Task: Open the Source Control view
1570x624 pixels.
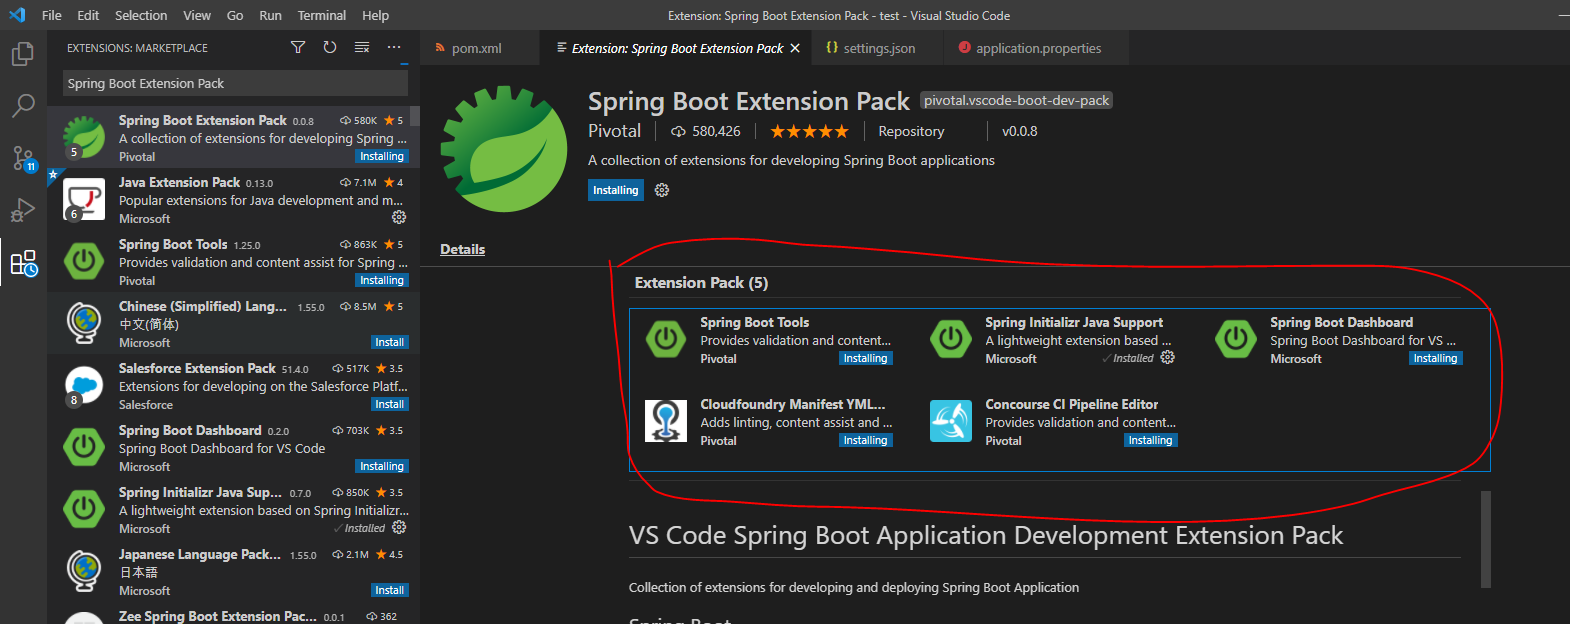Action: click(x=22, y=158)
